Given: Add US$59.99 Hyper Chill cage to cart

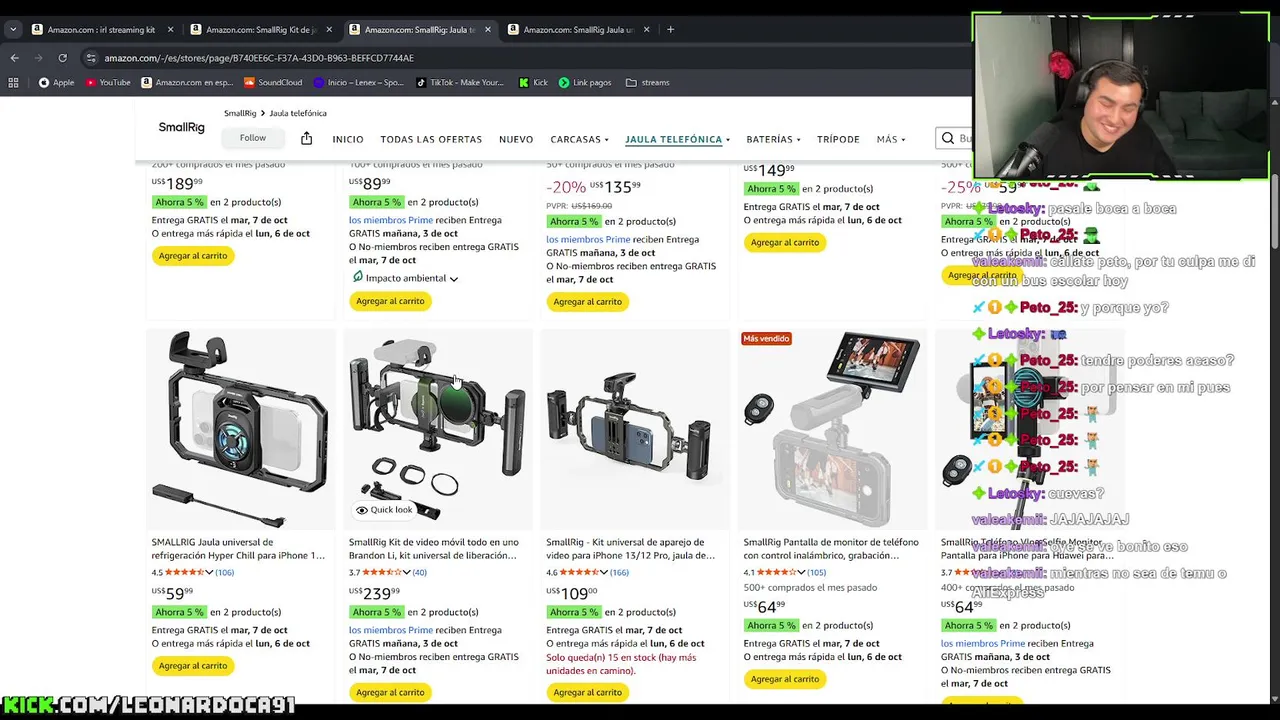Looking at the screenshot, I should click(193, 666).
